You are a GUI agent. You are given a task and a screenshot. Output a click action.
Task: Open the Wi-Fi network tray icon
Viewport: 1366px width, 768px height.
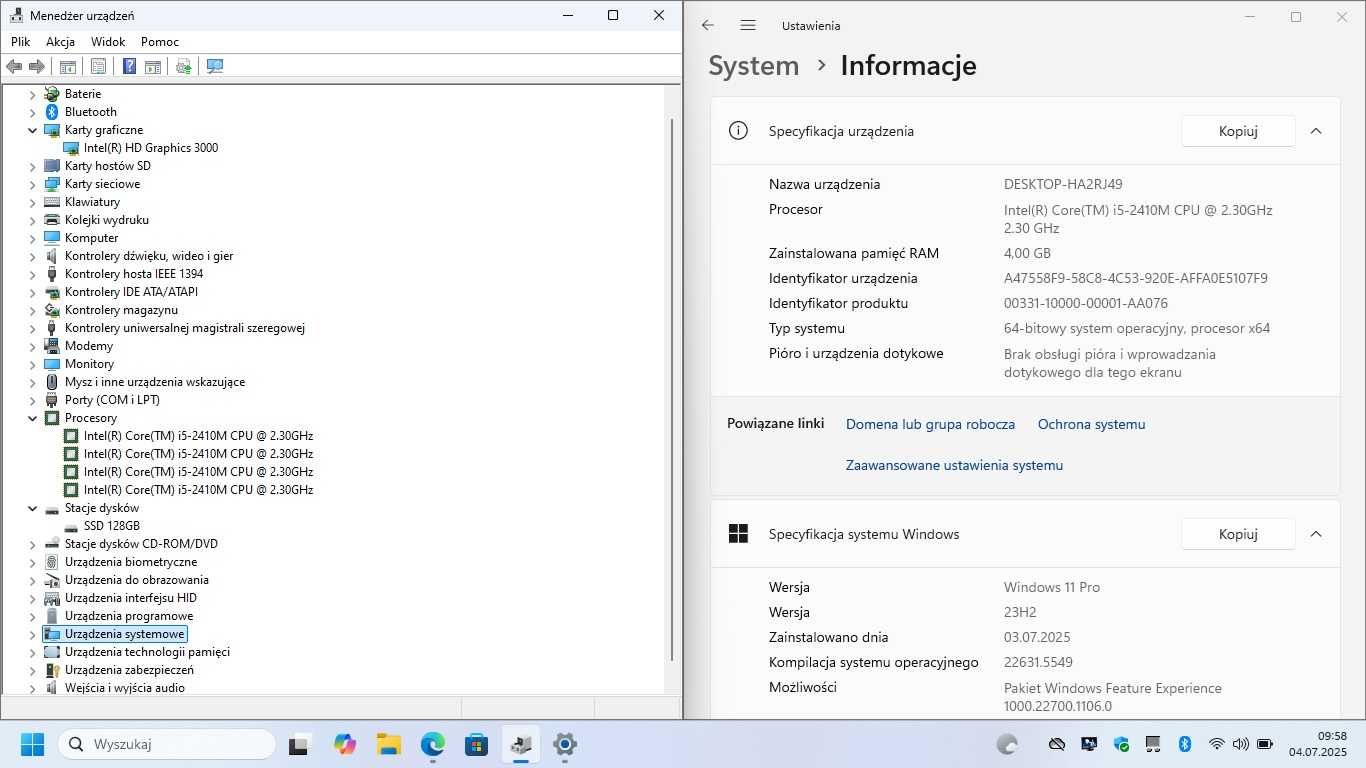coord(1217,744)
